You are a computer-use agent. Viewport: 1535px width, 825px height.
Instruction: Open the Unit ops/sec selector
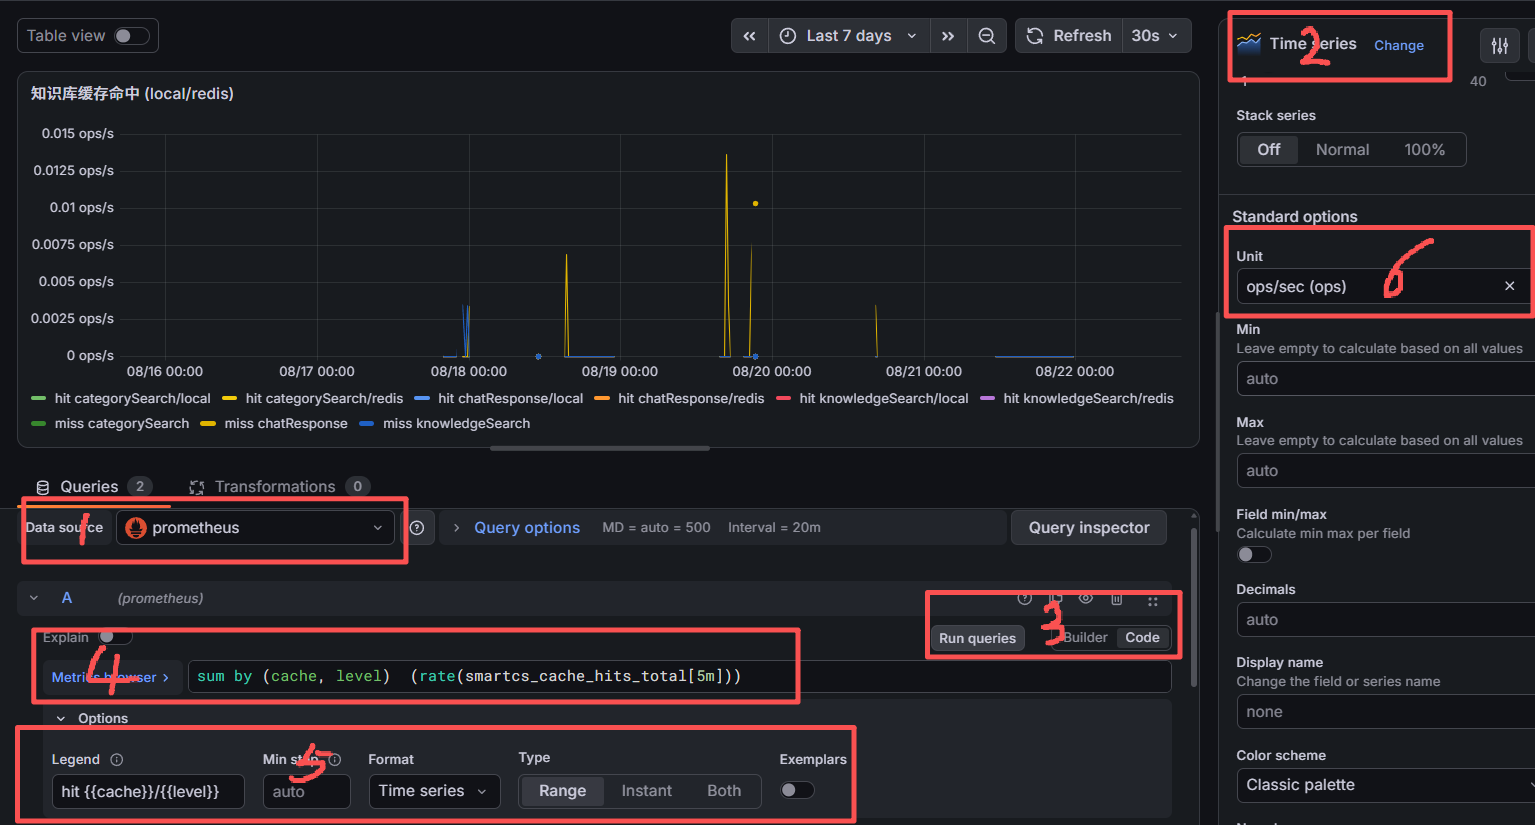[1385, 286]
